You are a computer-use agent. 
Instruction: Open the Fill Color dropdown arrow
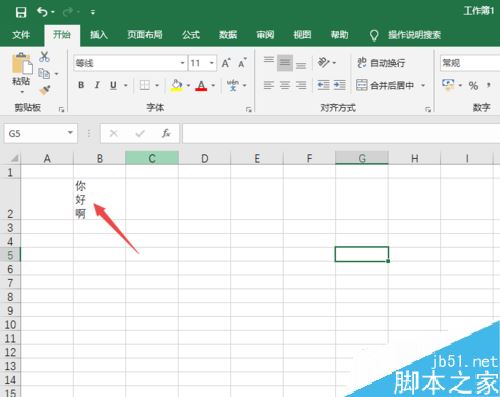tap(188, 86)
